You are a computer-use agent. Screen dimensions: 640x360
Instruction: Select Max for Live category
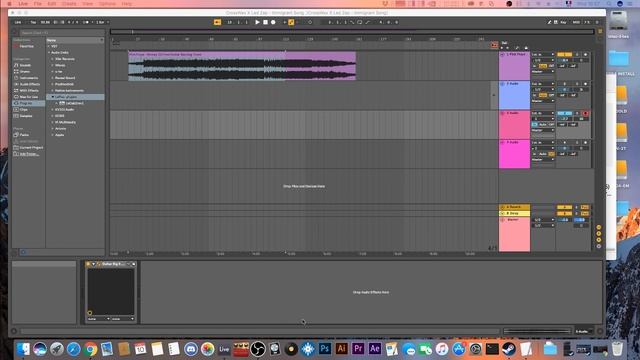[29, 97]
